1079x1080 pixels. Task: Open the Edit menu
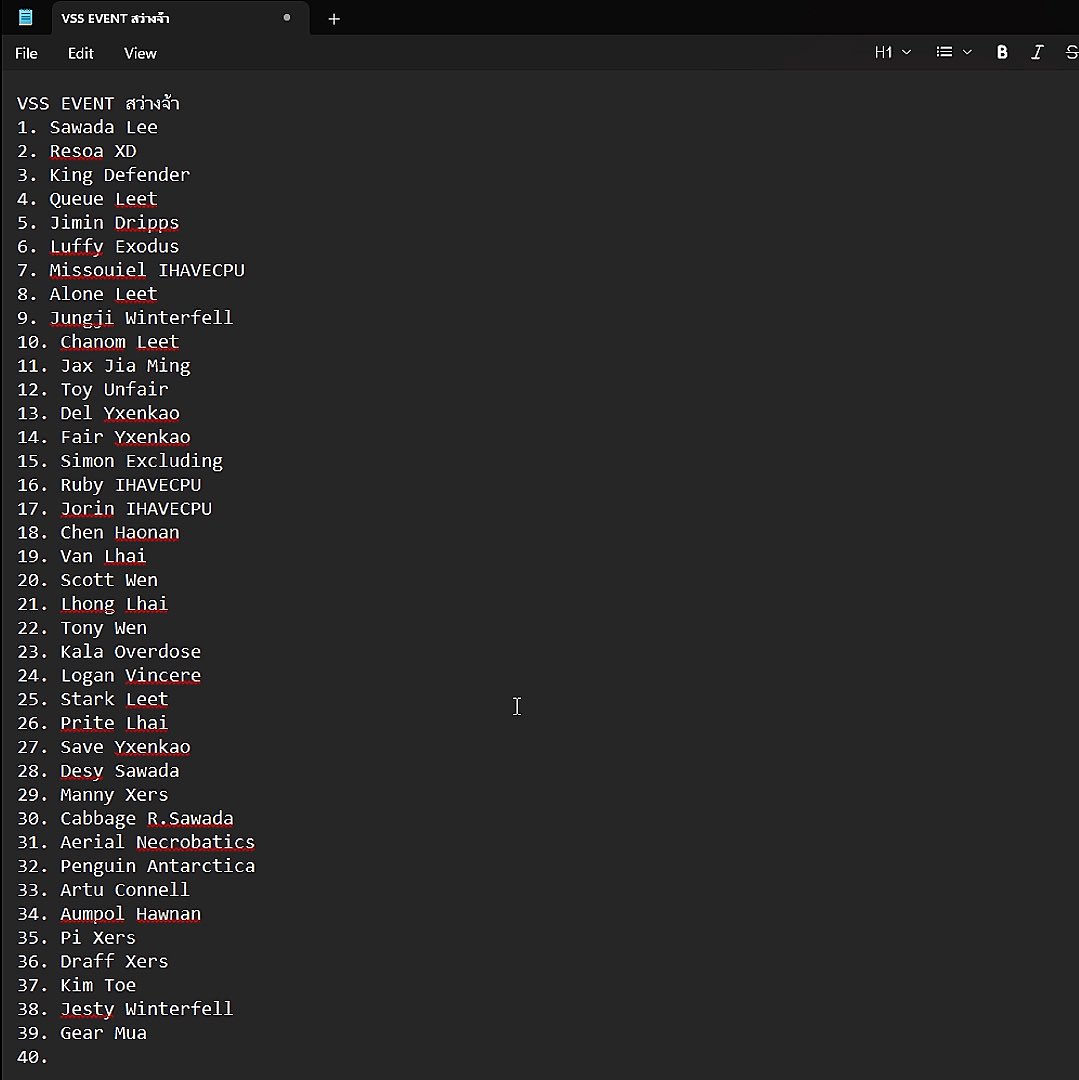[81, 53]
